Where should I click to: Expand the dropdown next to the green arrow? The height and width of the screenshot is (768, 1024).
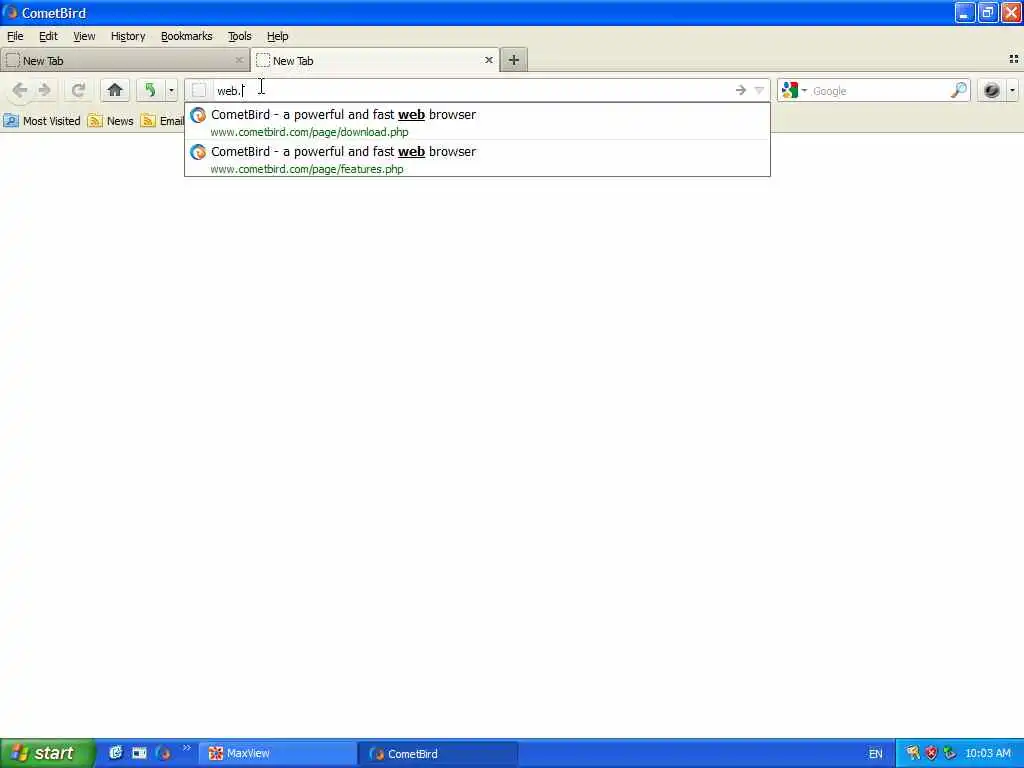tap(171, 90)
